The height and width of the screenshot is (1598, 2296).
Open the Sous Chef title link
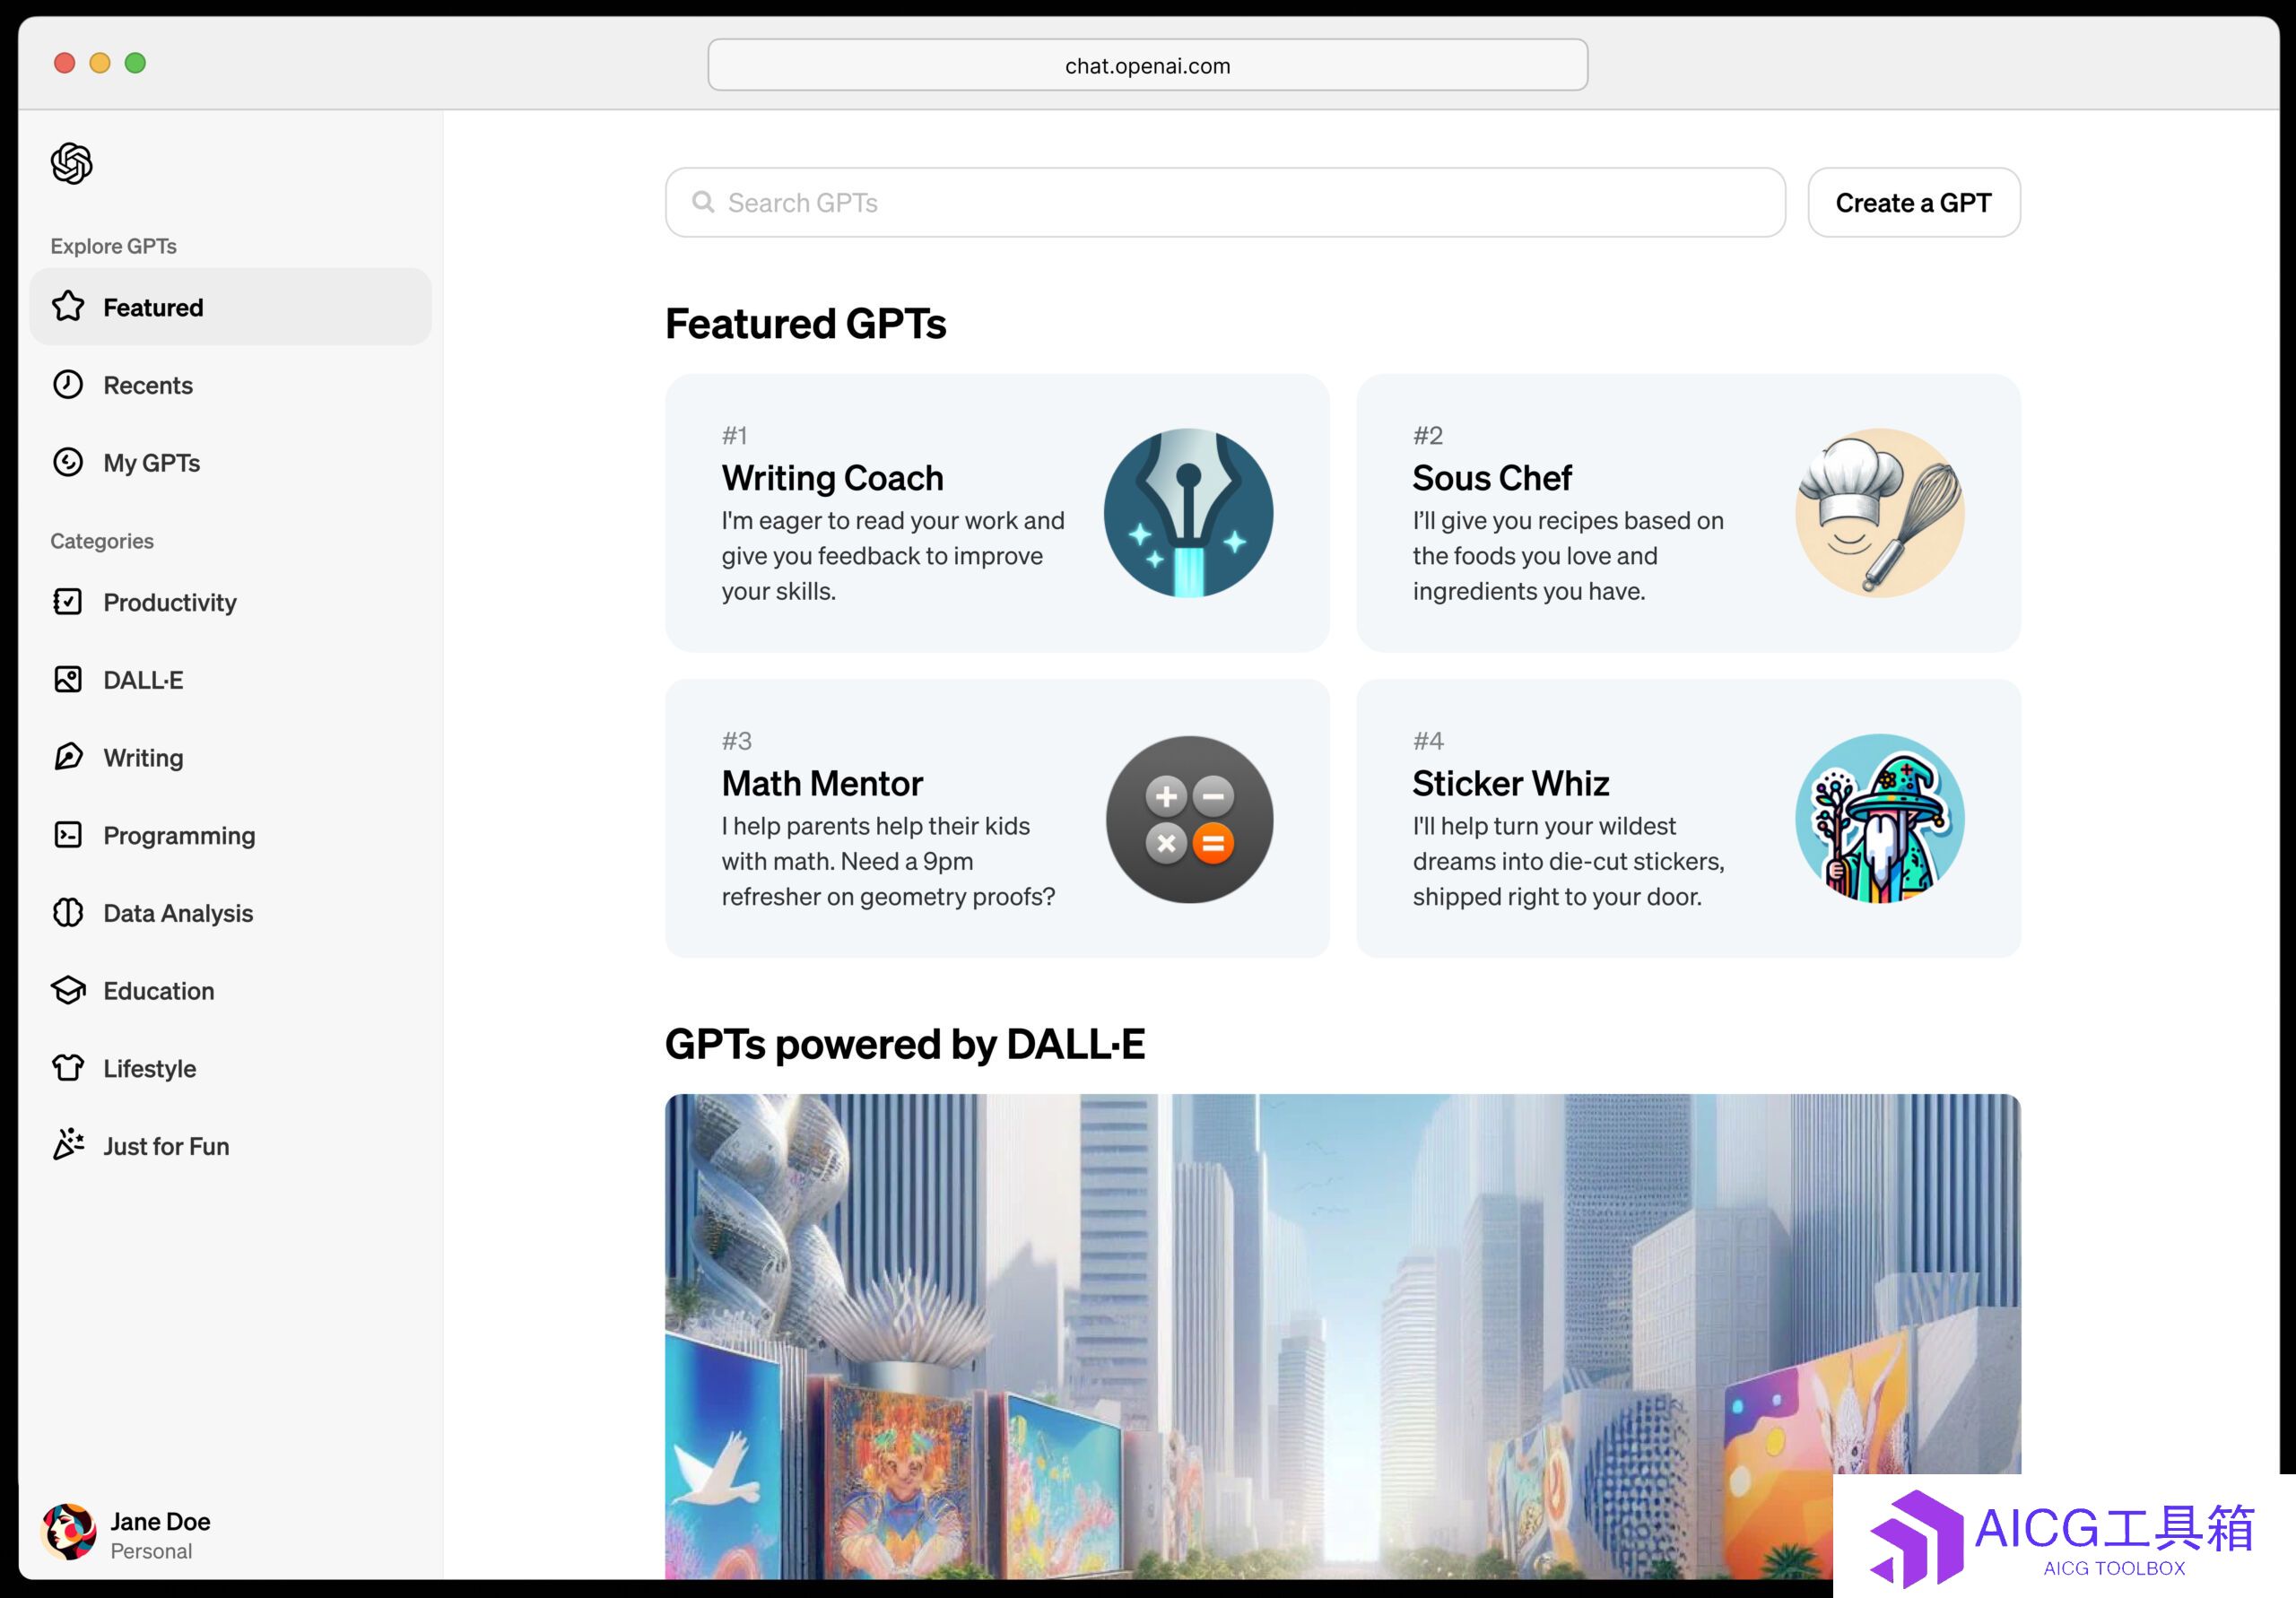tap(1491, 478)
